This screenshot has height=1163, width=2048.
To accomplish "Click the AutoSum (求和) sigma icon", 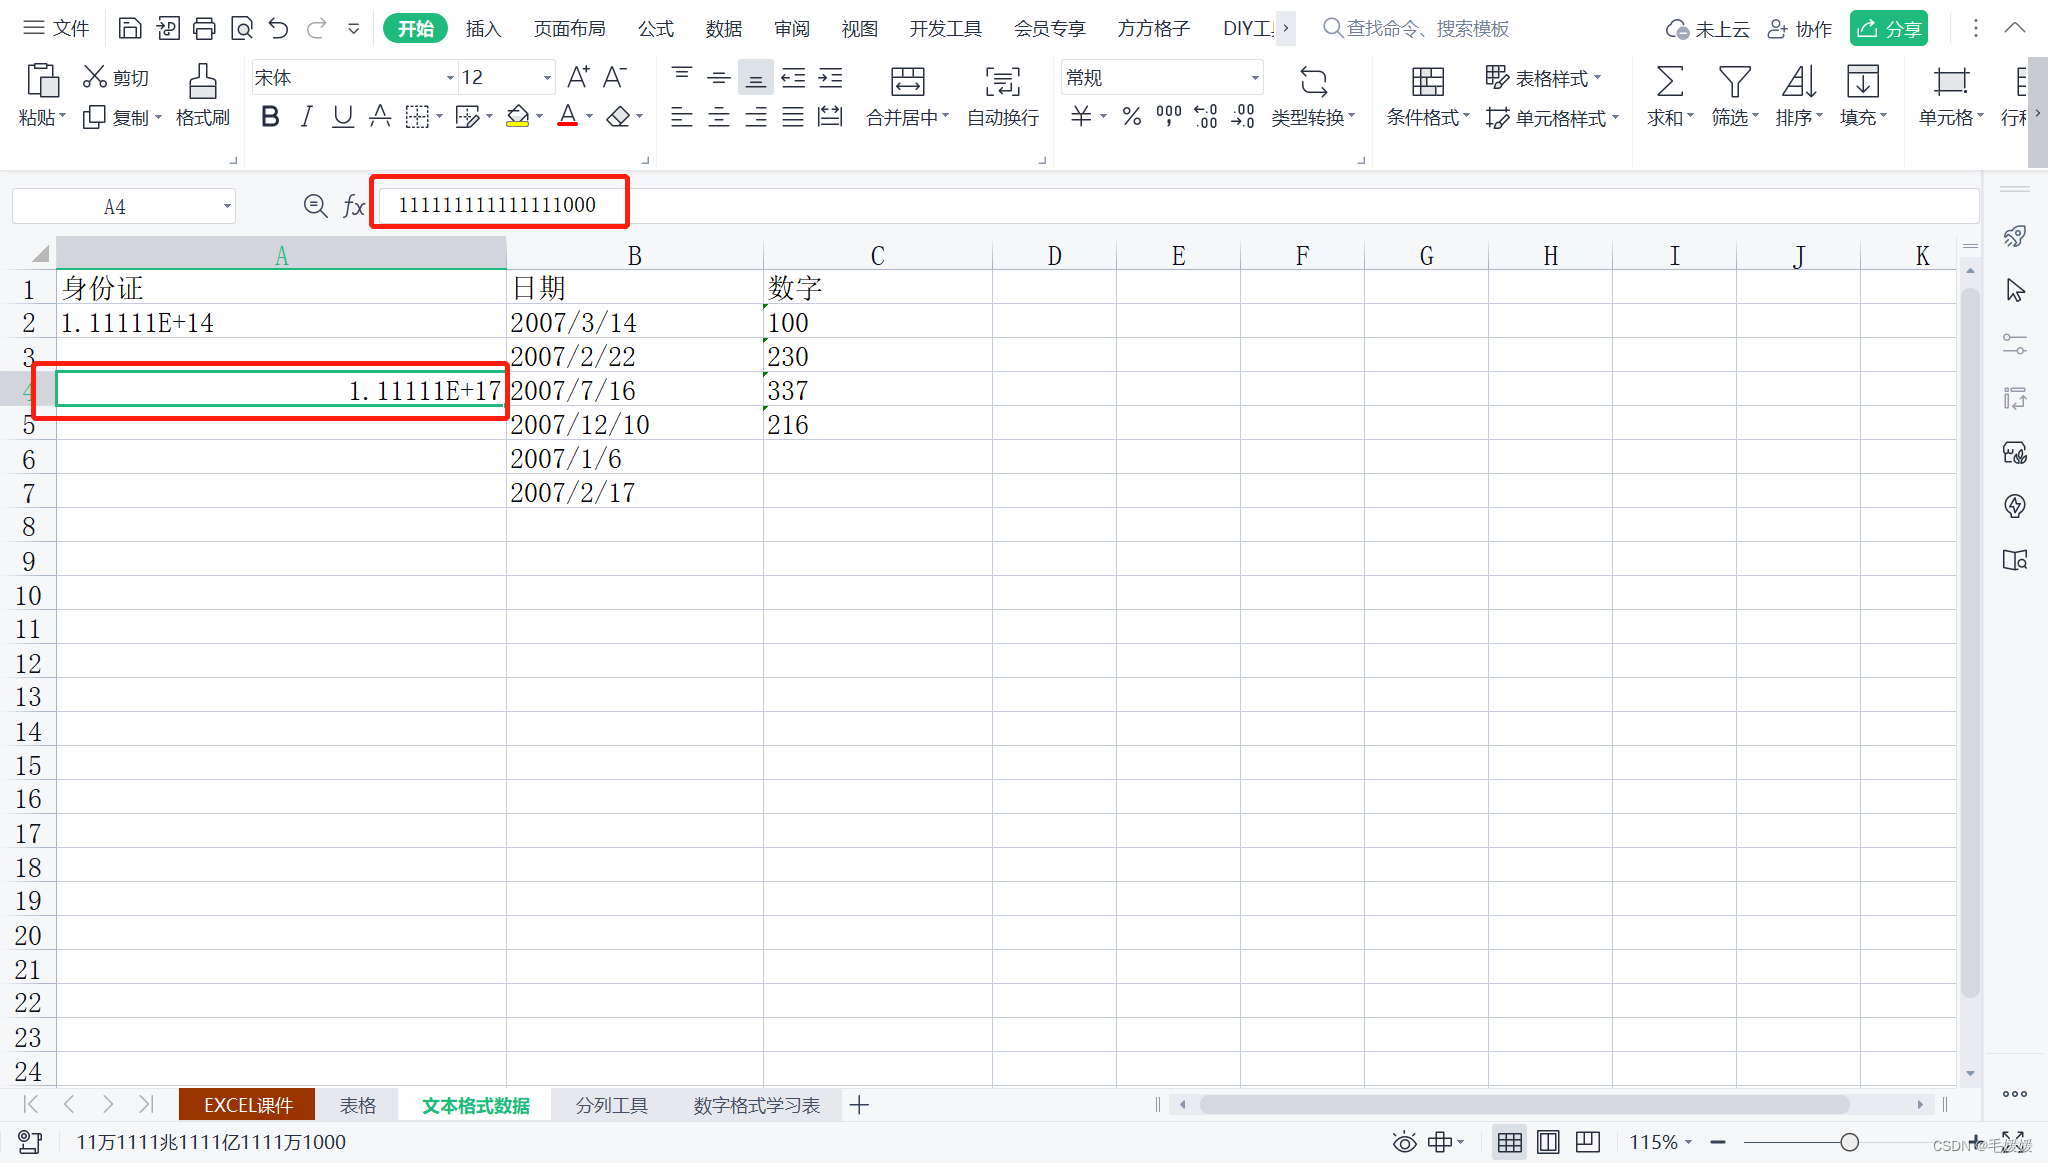I will [1669, 82].
